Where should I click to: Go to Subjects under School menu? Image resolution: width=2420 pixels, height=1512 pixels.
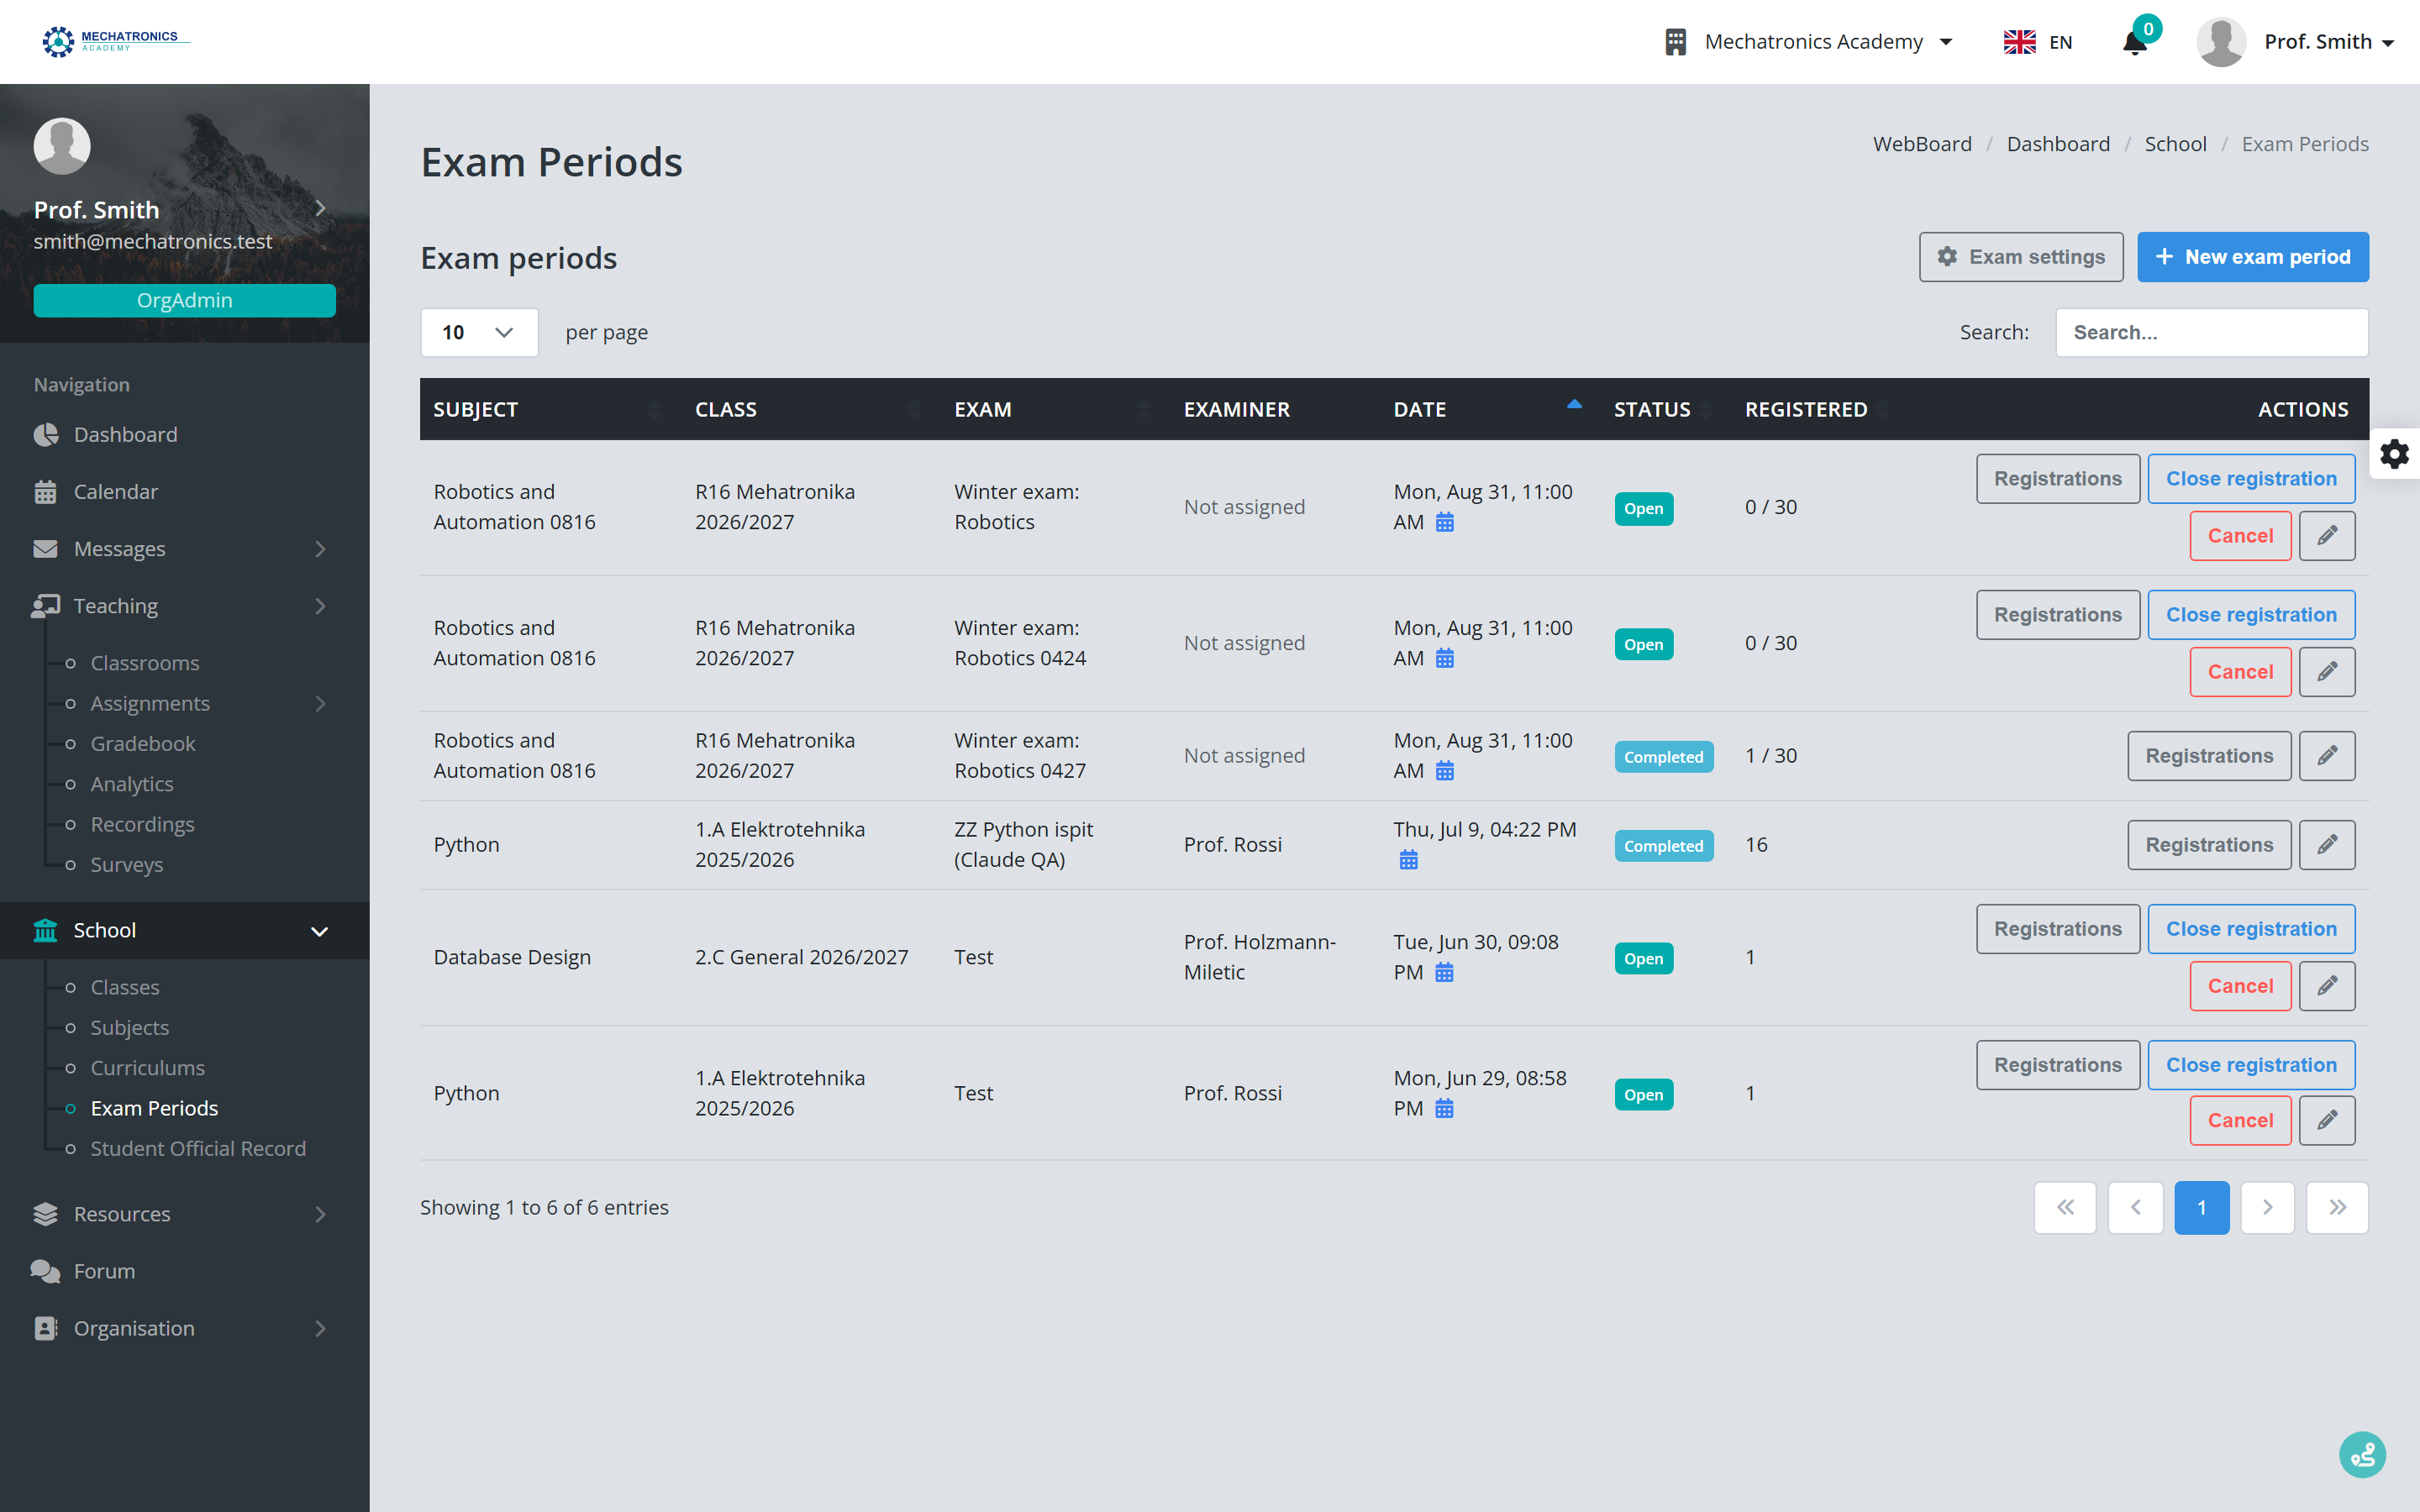[130, 1028]
